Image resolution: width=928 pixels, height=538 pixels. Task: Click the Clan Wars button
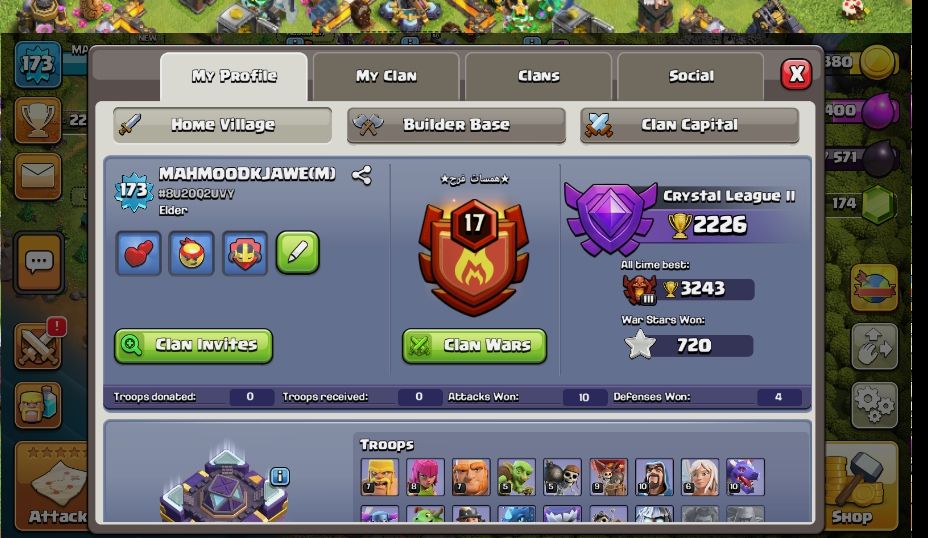point(474,346)
